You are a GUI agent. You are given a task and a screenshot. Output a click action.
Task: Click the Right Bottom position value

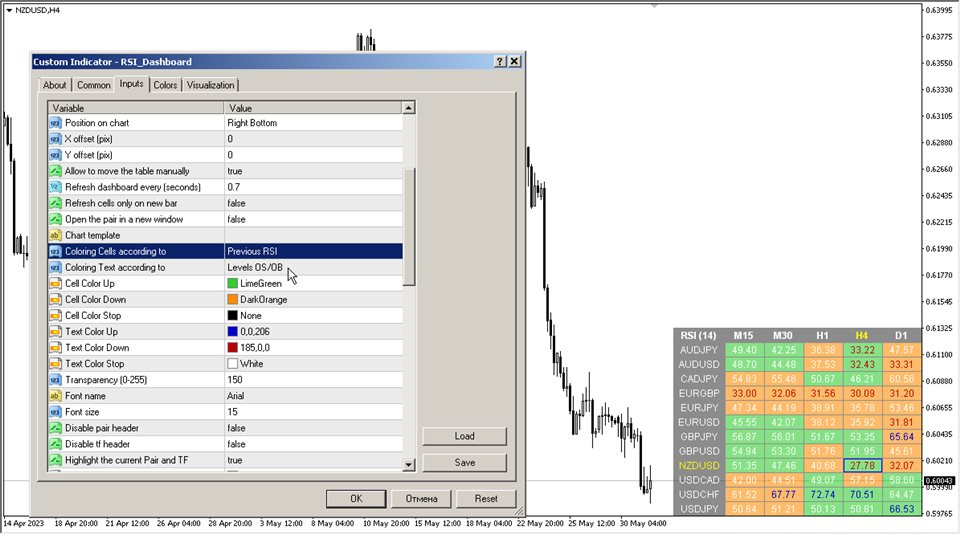coord(313,122)
